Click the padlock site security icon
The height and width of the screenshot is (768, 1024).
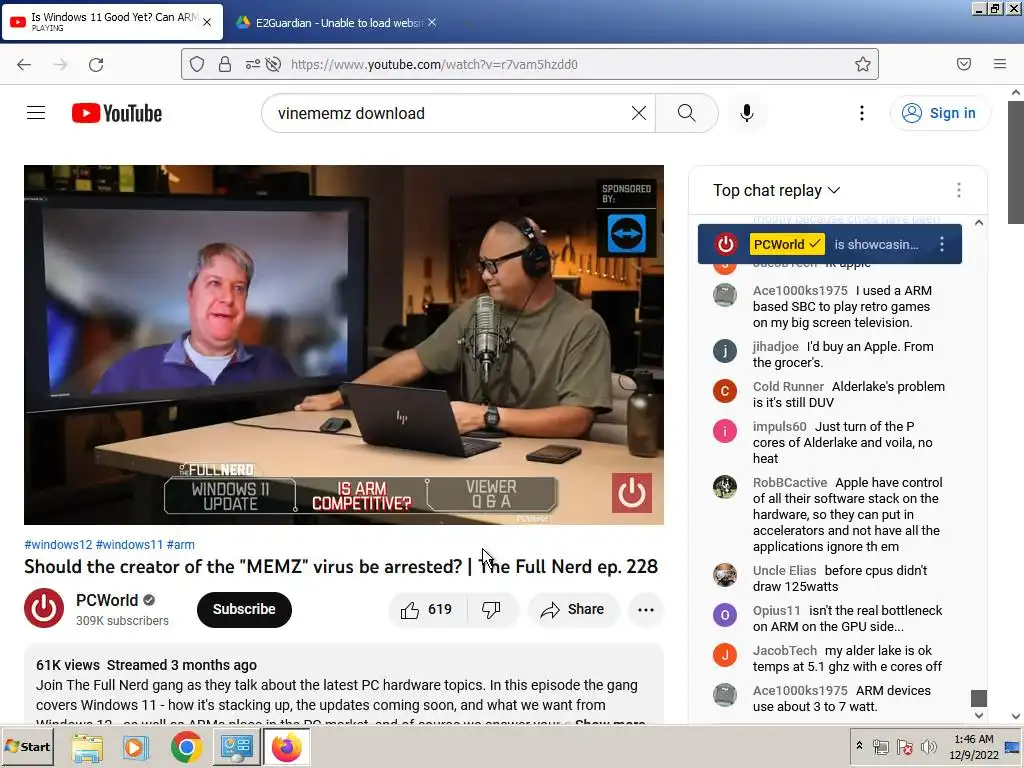225,64
